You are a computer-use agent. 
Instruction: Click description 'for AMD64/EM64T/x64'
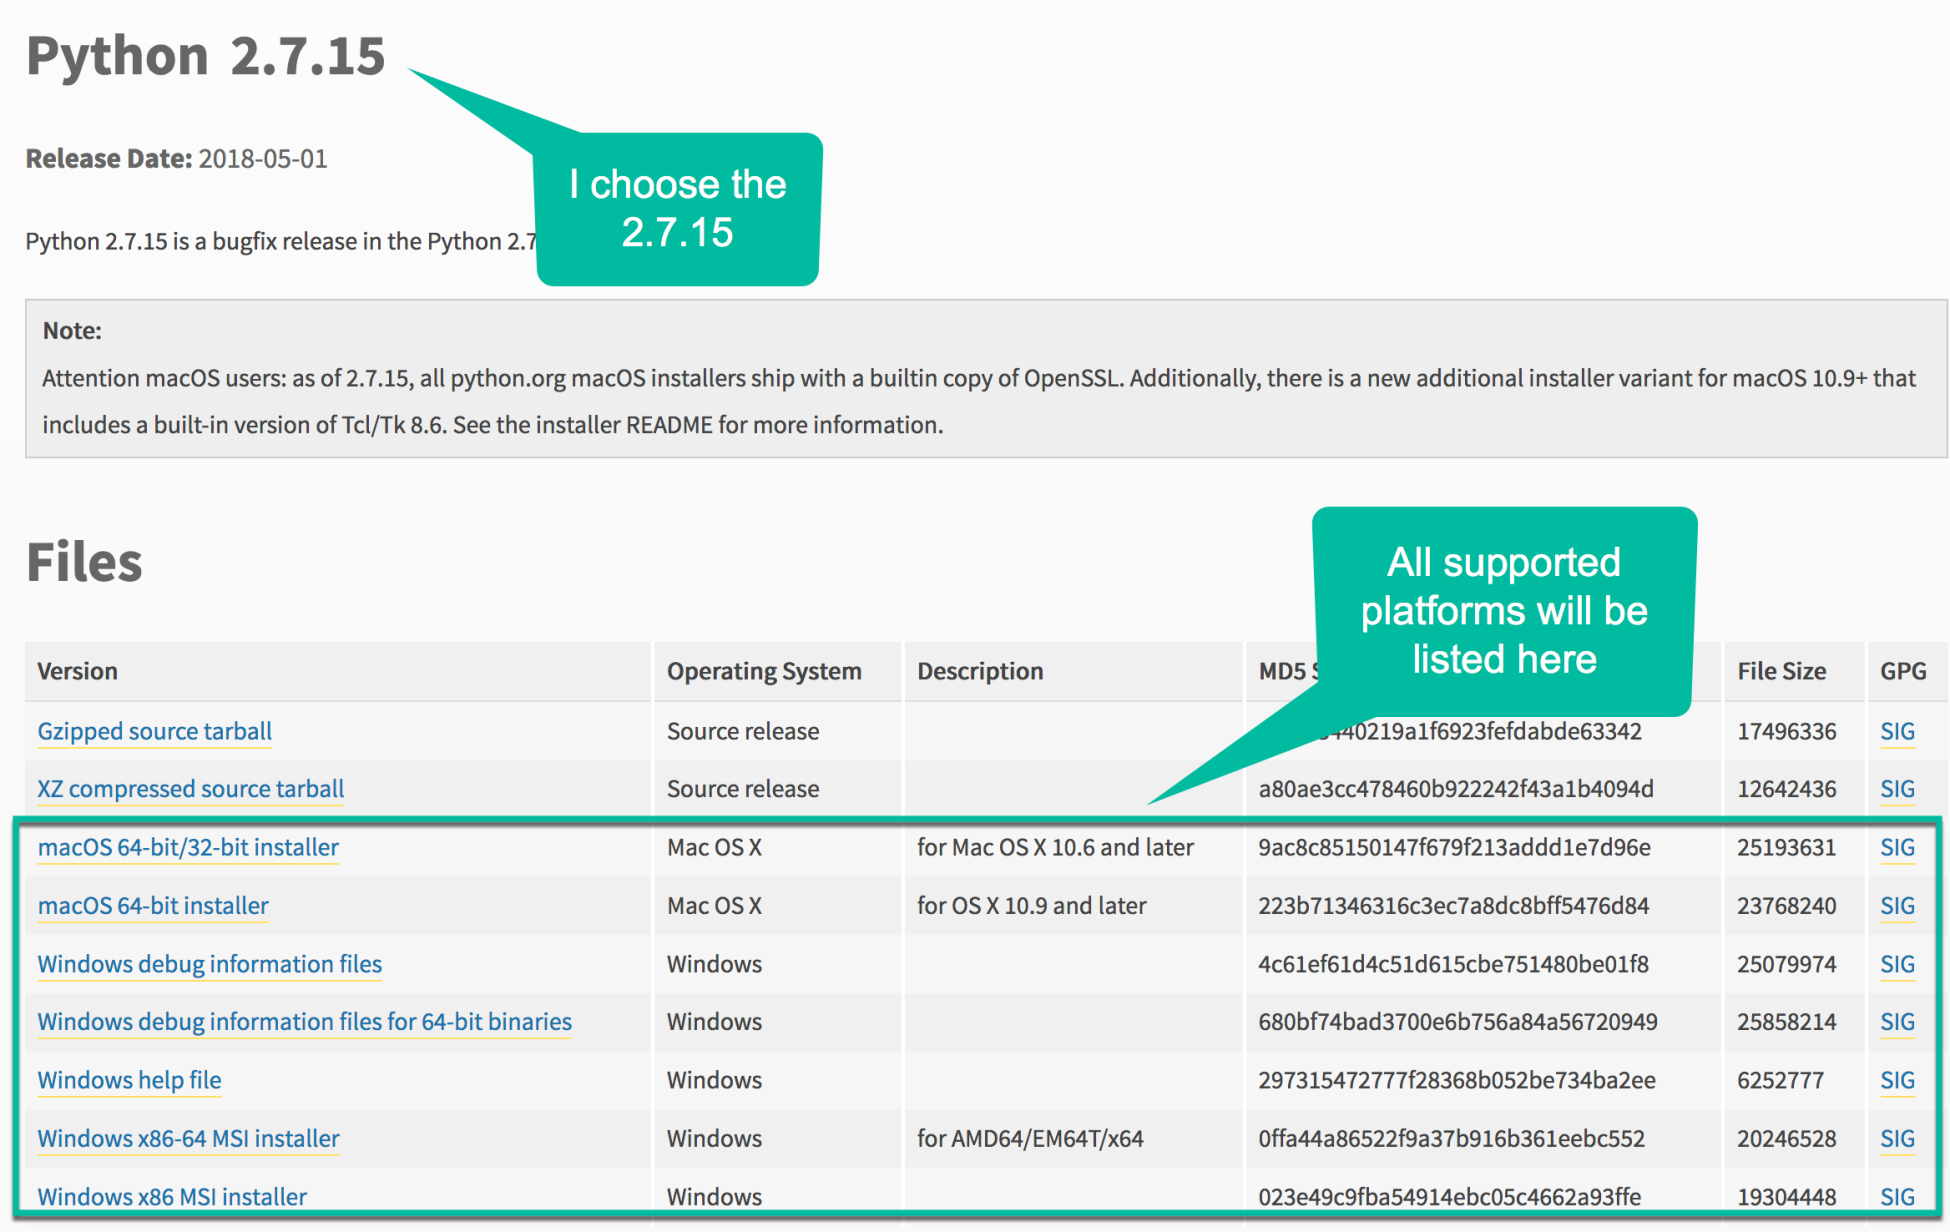pos(1030,1138)
